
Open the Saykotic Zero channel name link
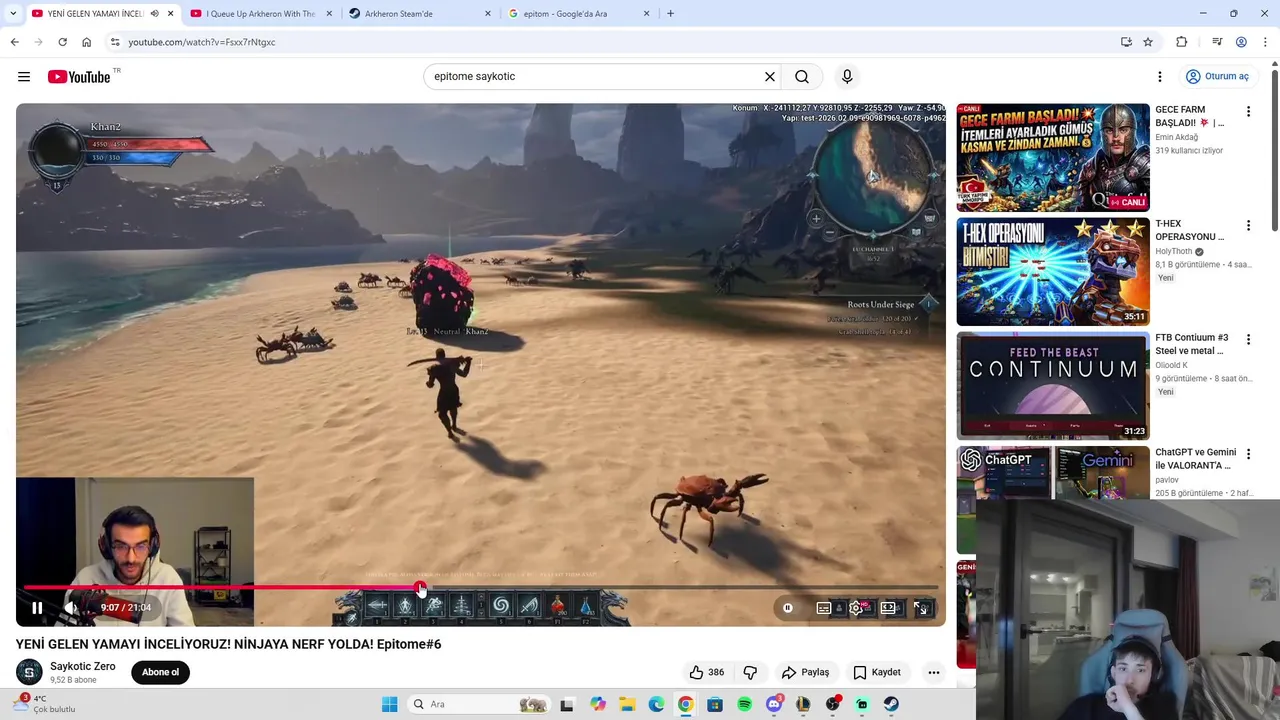83,666
